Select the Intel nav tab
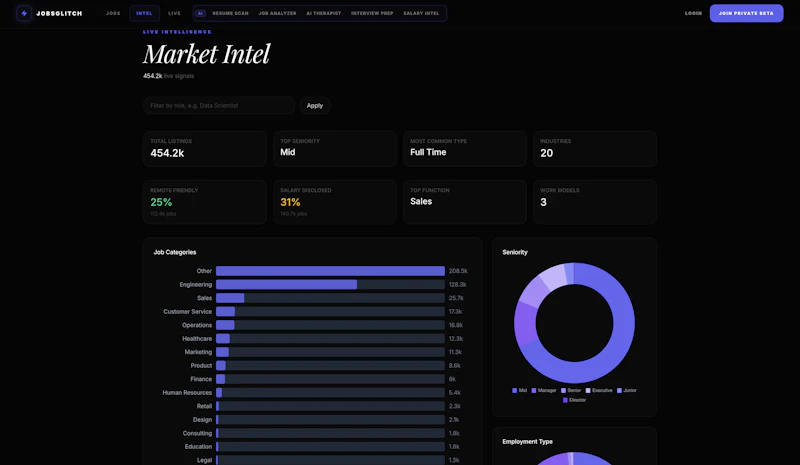800x465 pixels. [x=144, y=13]
